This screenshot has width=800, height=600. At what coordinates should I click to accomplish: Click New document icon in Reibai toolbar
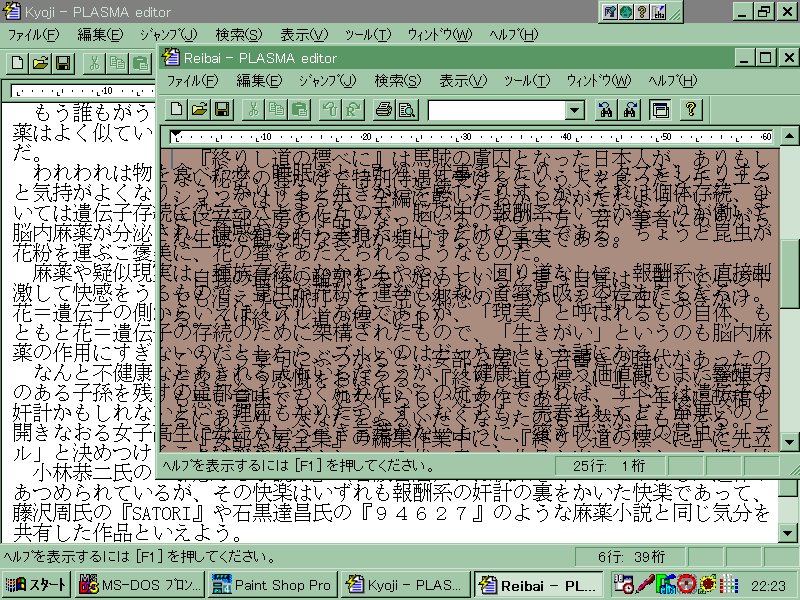(176, 110)
